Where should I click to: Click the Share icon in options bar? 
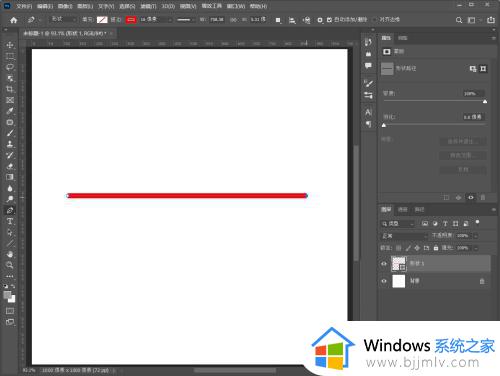tap(491, 20)
